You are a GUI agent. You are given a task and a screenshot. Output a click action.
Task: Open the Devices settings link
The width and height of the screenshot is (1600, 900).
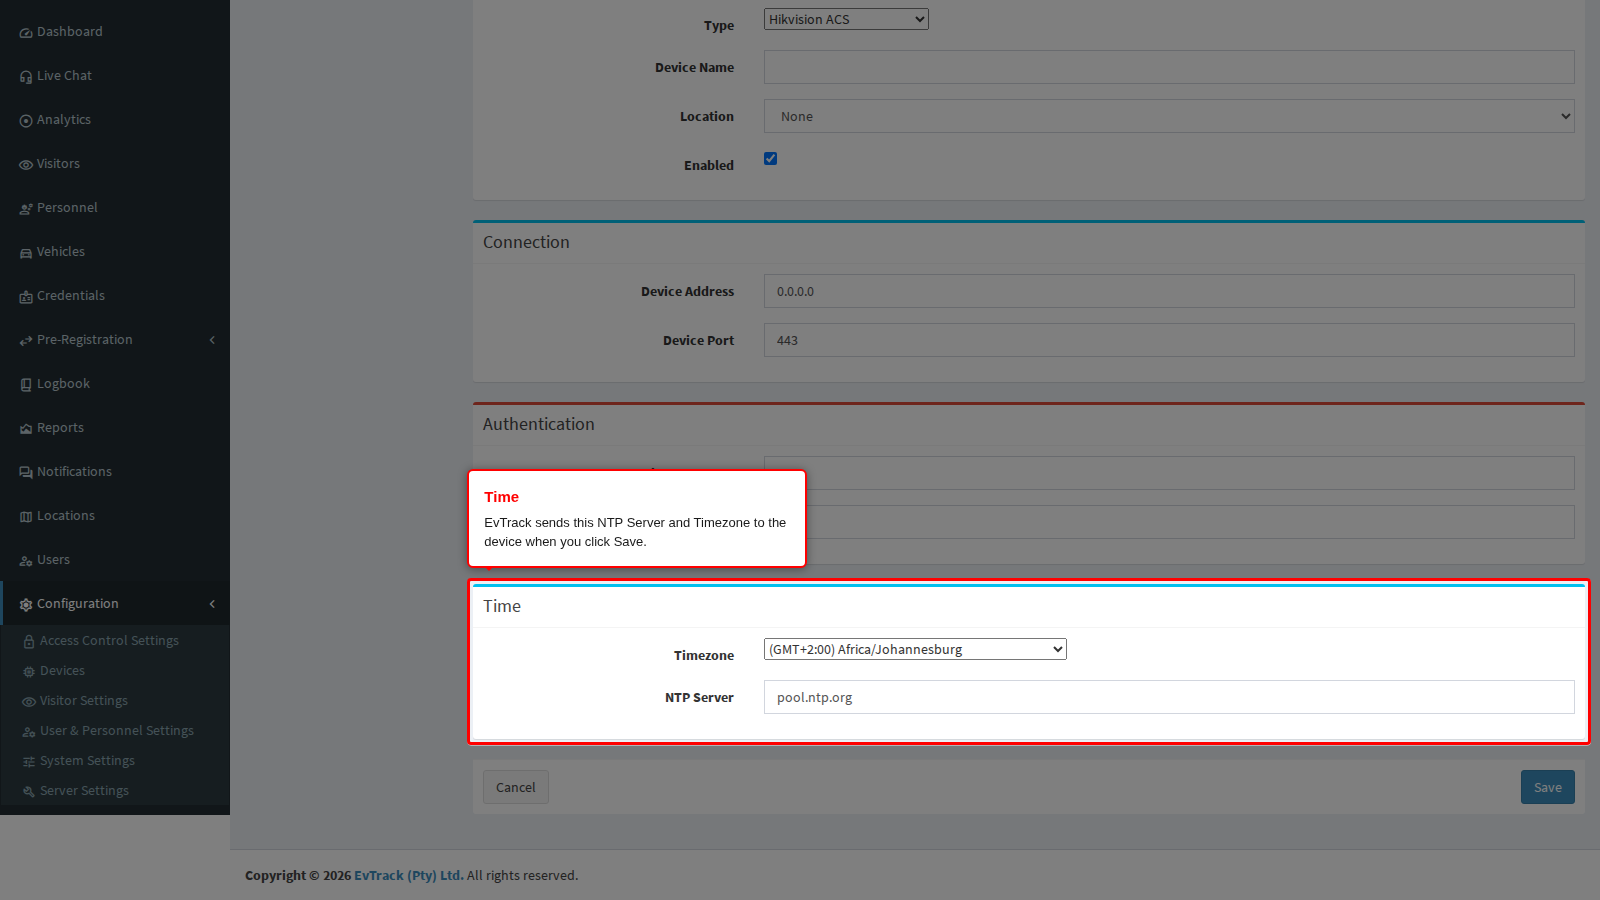(x=62, y=671)
